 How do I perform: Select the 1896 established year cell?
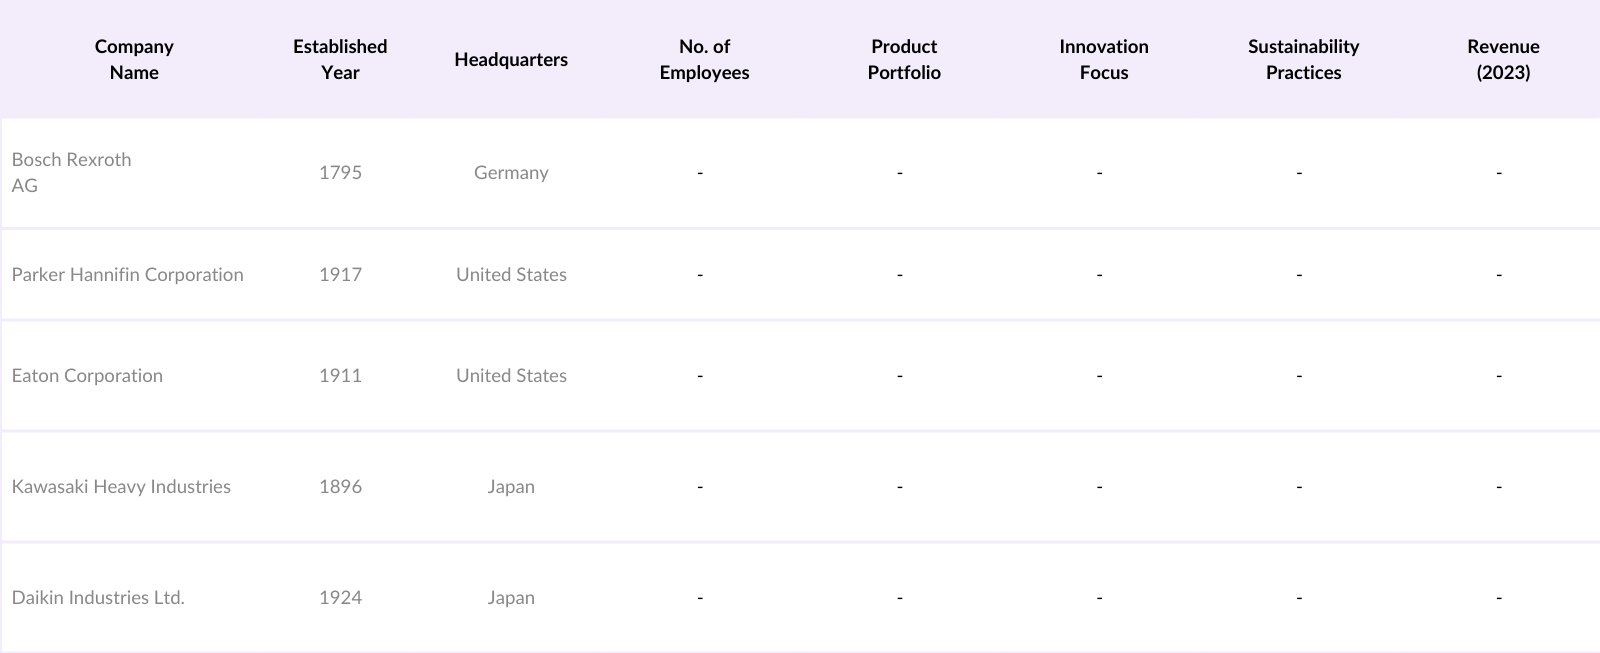tap(340, 487)
